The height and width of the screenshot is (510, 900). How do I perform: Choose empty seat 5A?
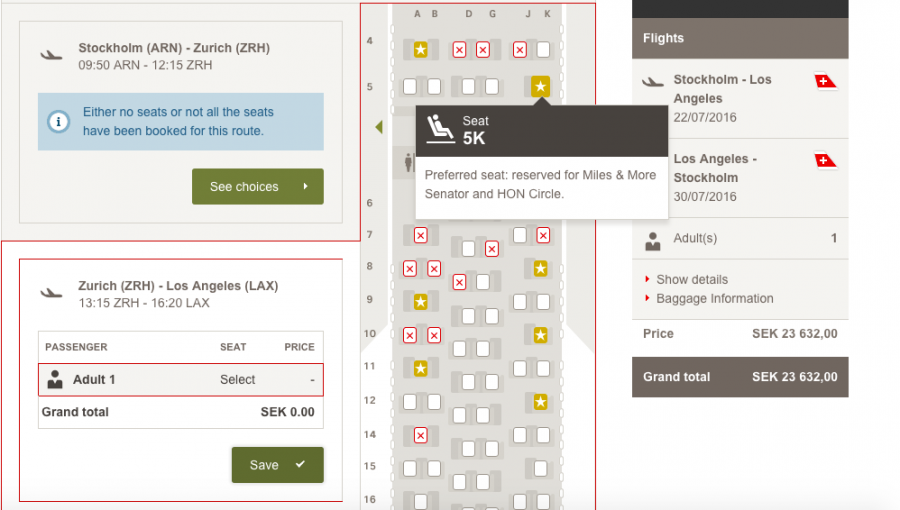(x=410, y=87)
